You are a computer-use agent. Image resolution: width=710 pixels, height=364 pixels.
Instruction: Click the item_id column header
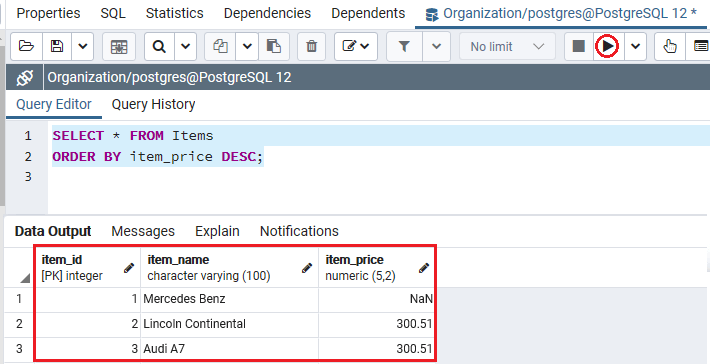[x=87, y=267]
